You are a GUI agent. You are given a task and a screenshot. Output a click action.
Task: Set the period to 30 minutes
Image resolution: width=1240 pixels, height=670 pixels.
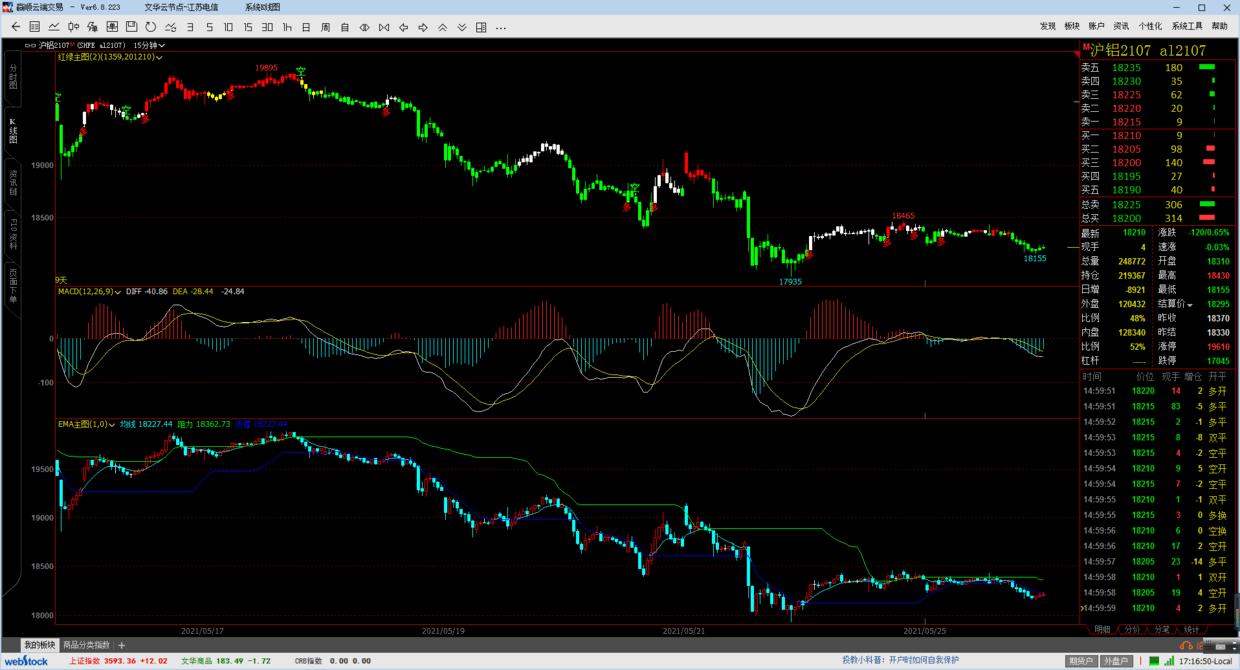(x=267, y=27)
